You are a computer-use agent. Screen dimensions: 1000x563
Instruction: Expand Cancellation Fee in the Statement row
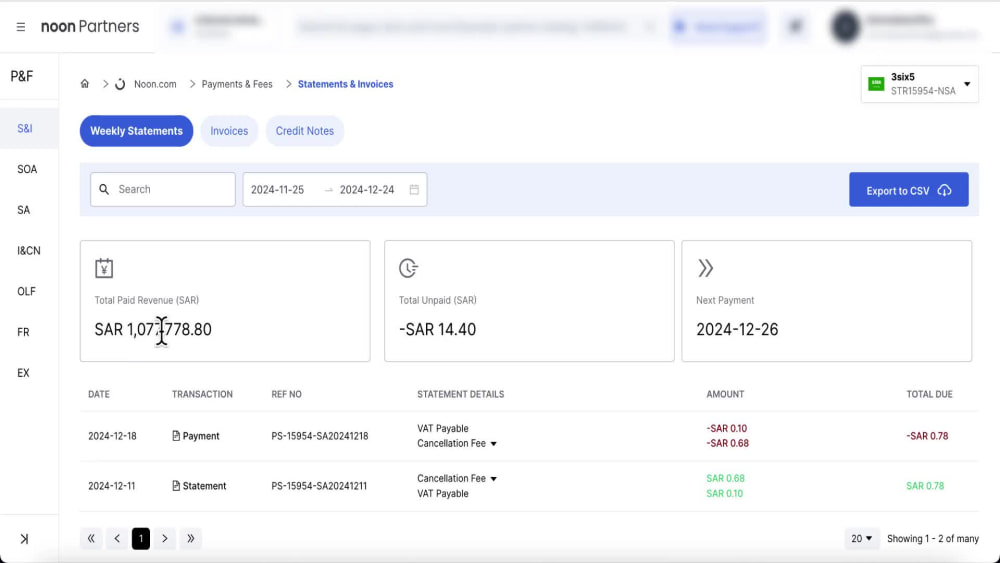(x=494, y=479)
